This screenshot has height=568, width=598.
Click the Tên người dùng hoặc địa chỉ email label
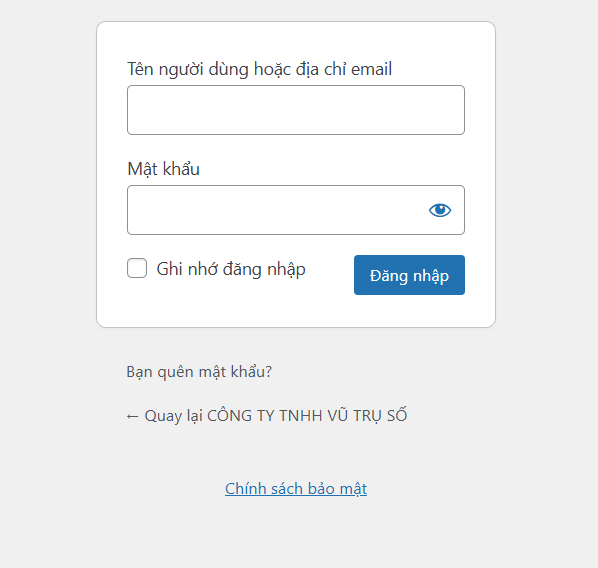pyautogui.click(x=259, y=69)
